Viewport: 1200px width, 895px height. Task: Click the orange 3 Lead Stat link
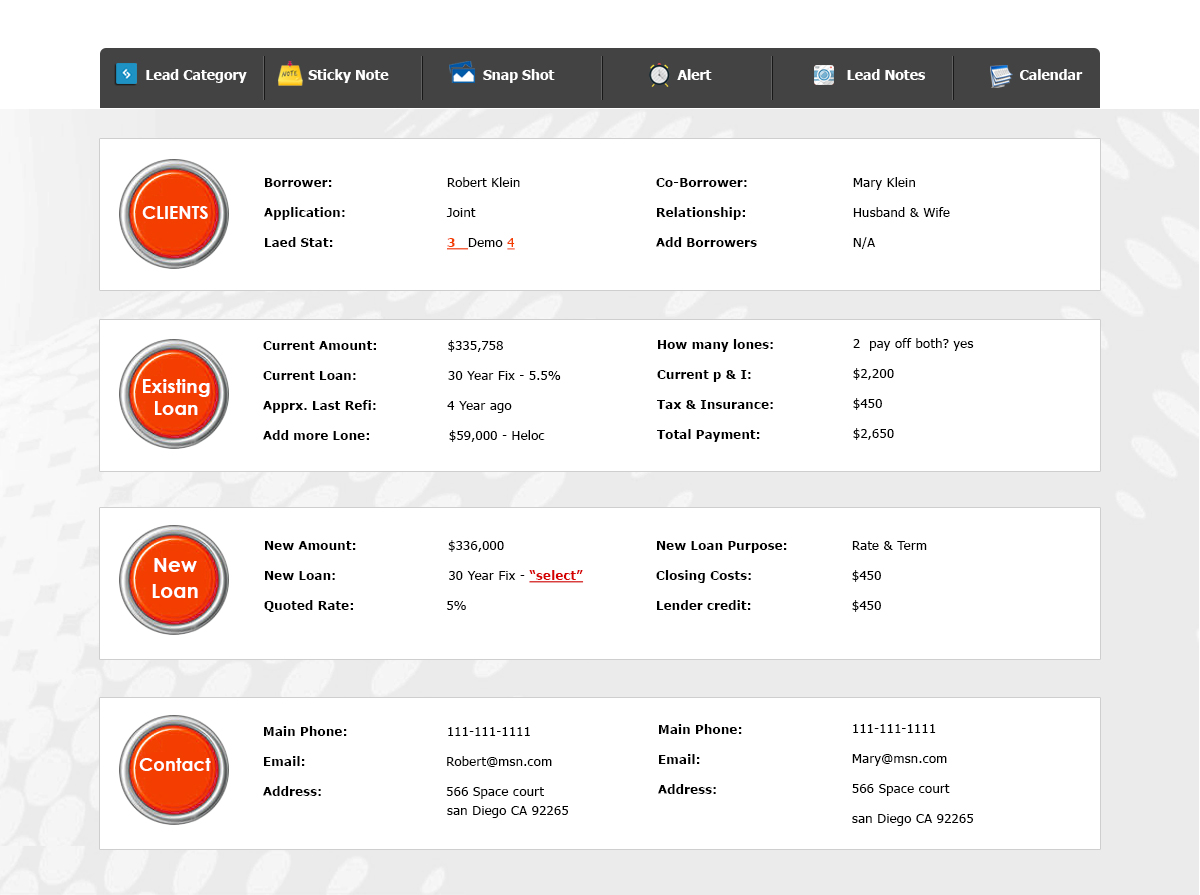[452, 243]
